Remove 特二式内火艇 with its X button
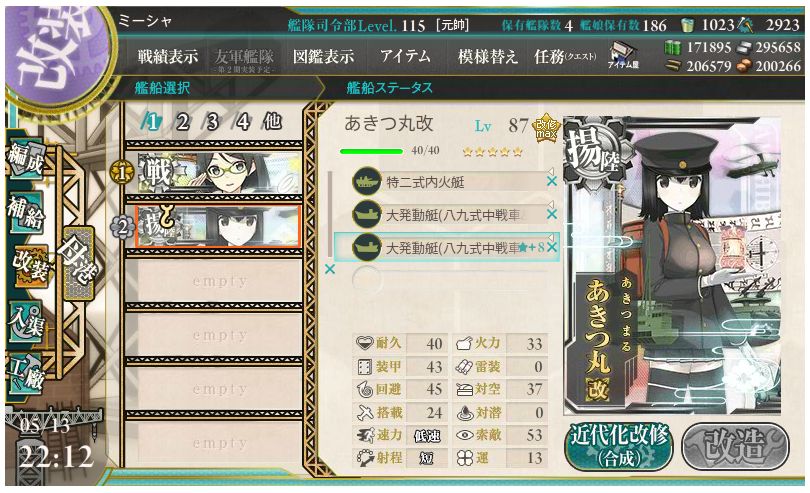810x493 pixels. pyautogui.click(x=552, y=181)
